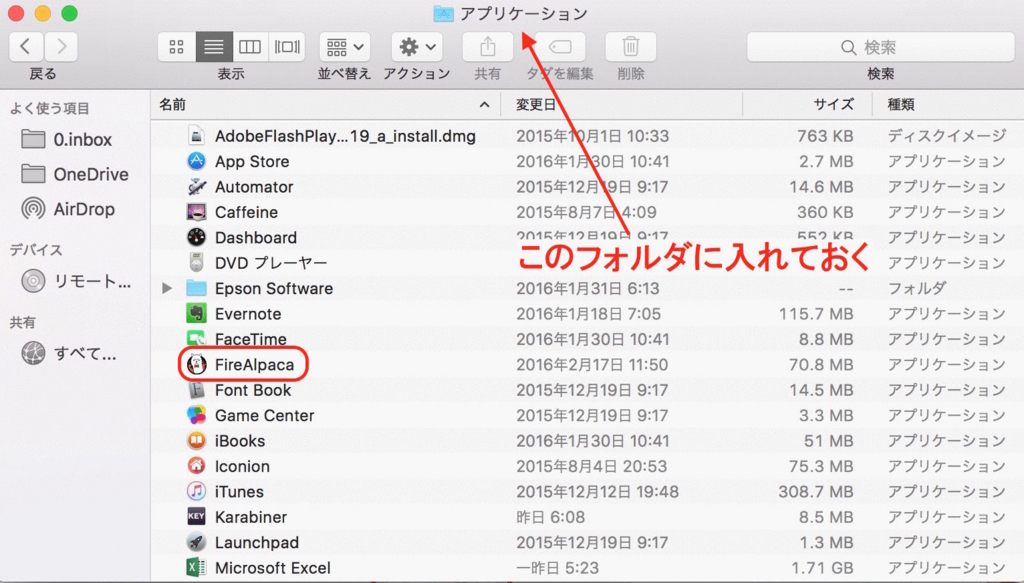This screenshot has width=1024, height=583.
Task: Select the Evernote elephant icon
Action: (x=196, y=313)
